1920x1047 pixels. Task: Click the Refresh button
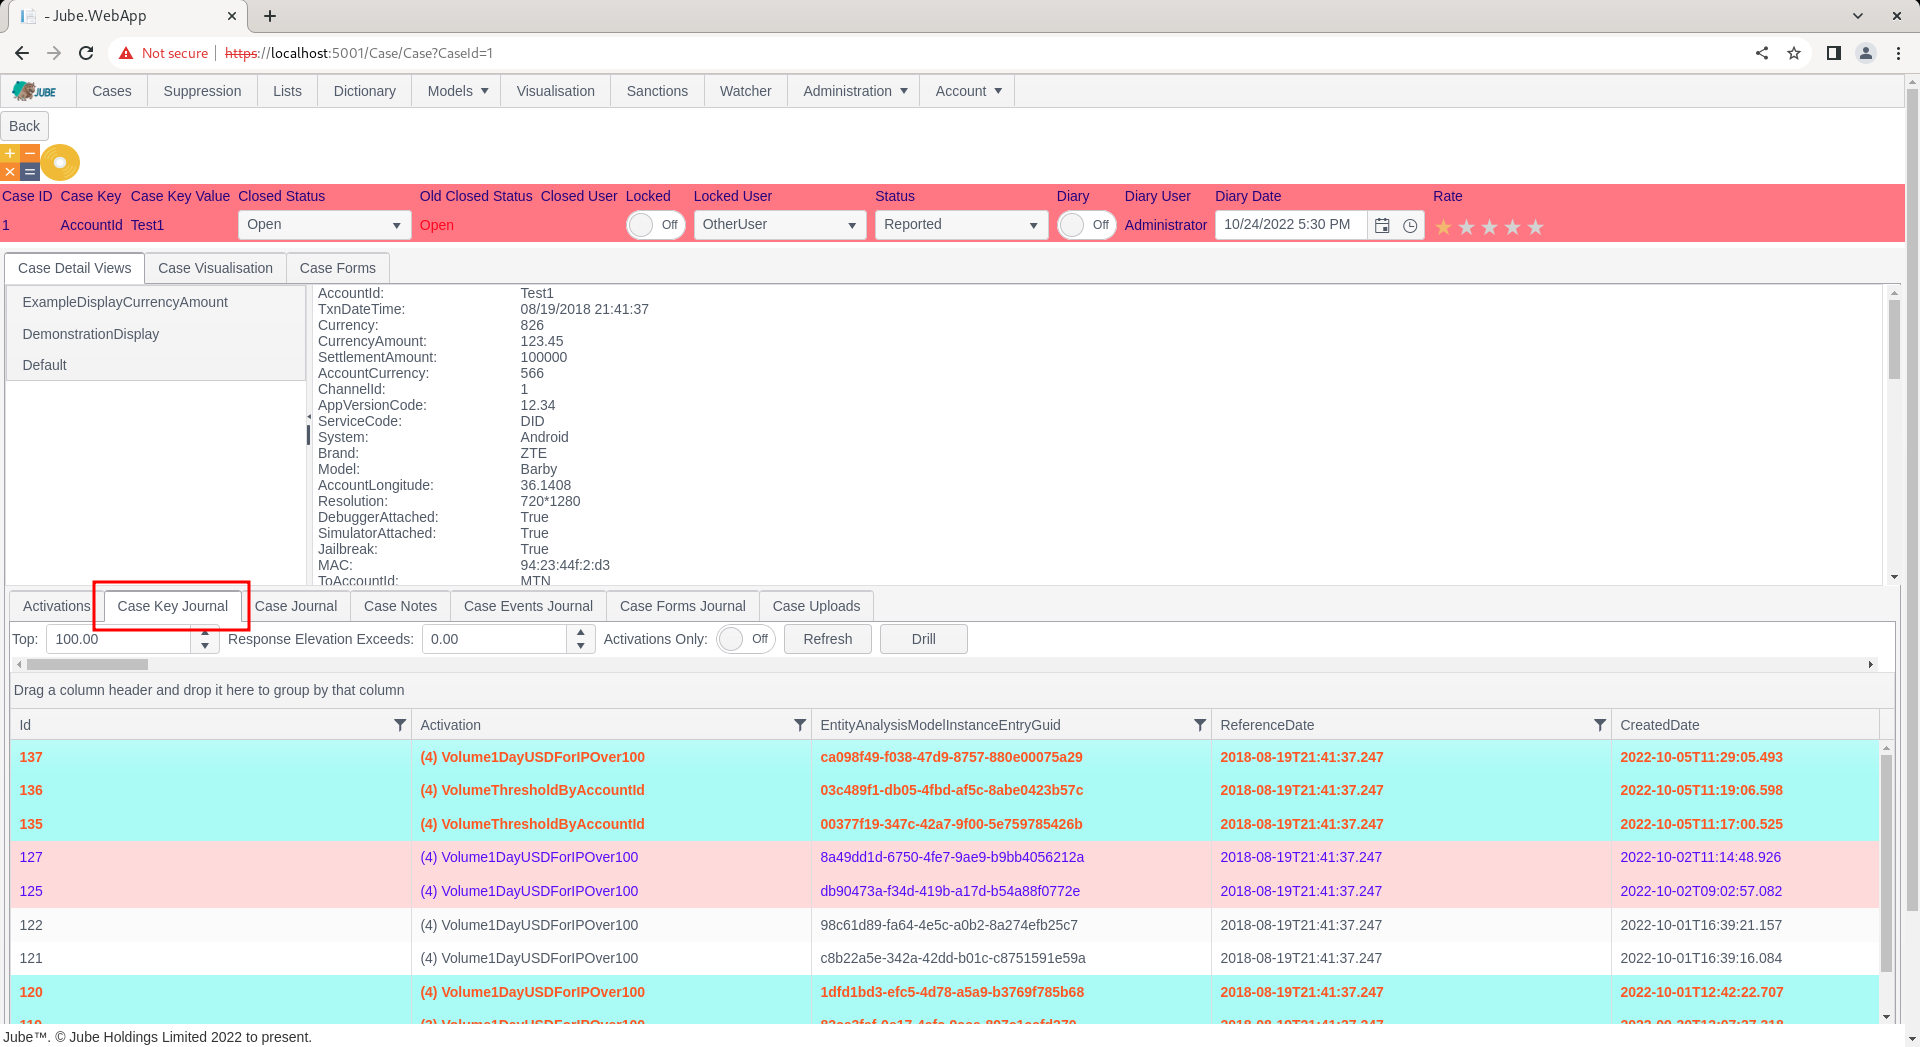[828, 639]
